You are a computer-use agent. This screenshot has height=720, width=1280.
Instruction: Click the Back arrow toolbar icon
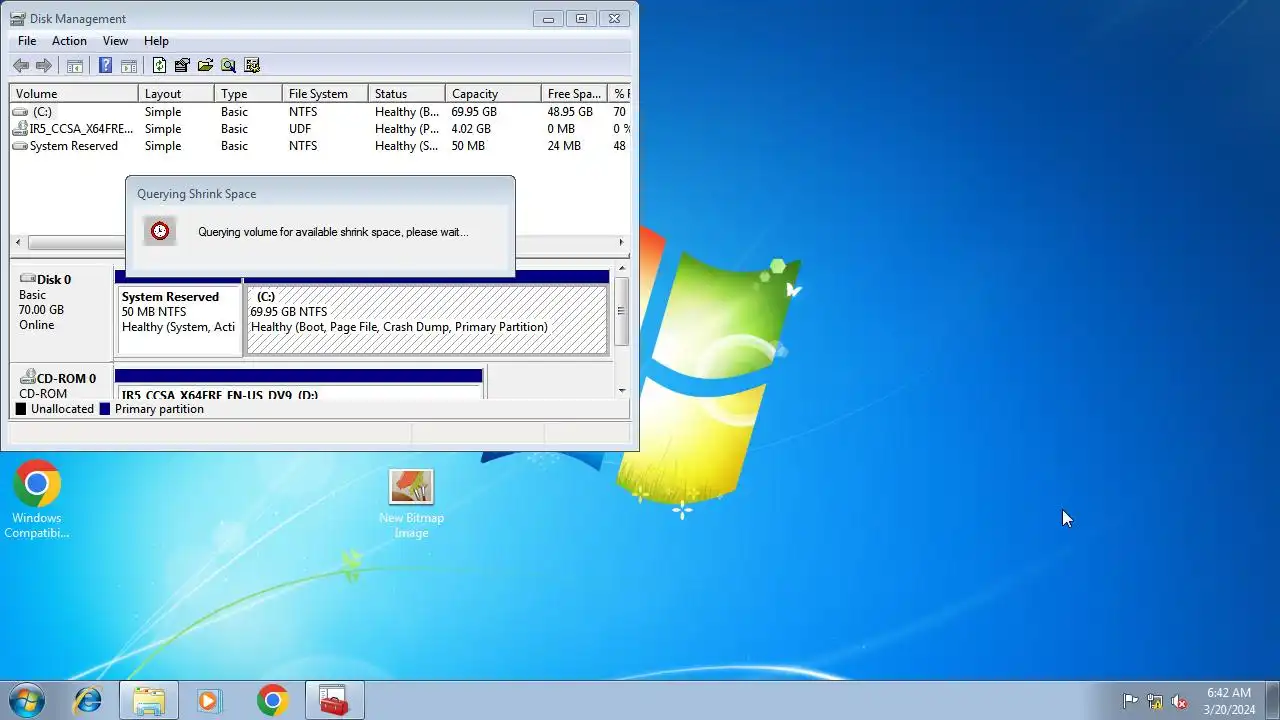21,66
